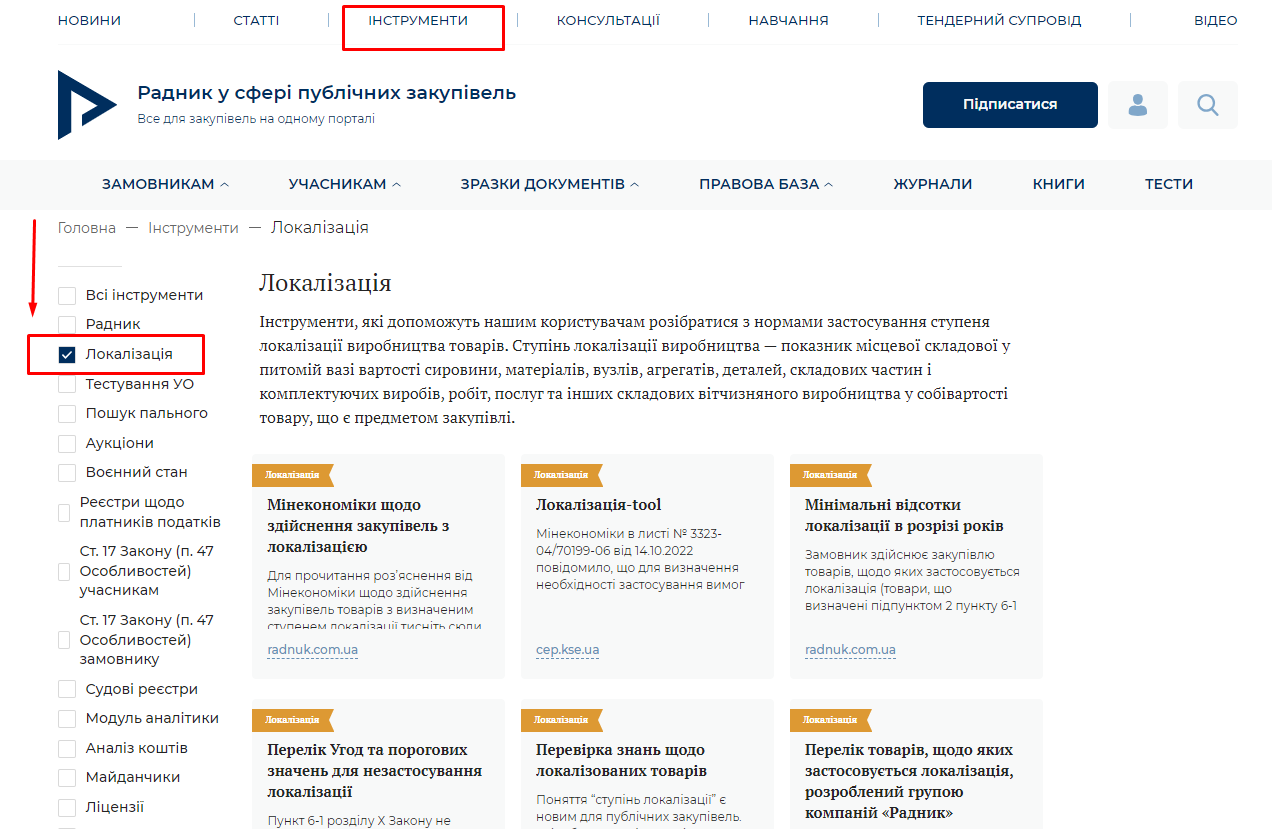The height and width of the screenshot is (829, 1272).
Task: Open the Інструменти top menu item
Action: pyautogui.click(x=418, y=20)
